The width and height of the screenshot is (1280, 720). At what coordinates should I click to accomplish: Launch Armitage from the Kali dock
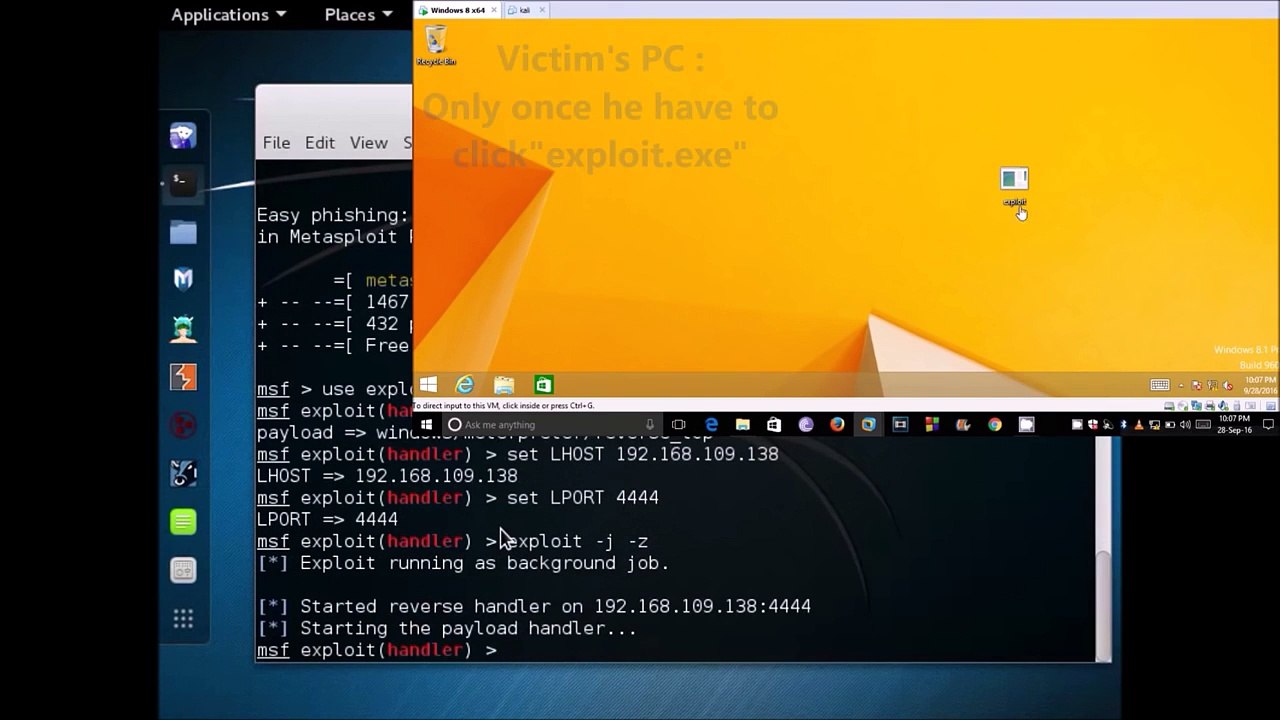point(183,328)
